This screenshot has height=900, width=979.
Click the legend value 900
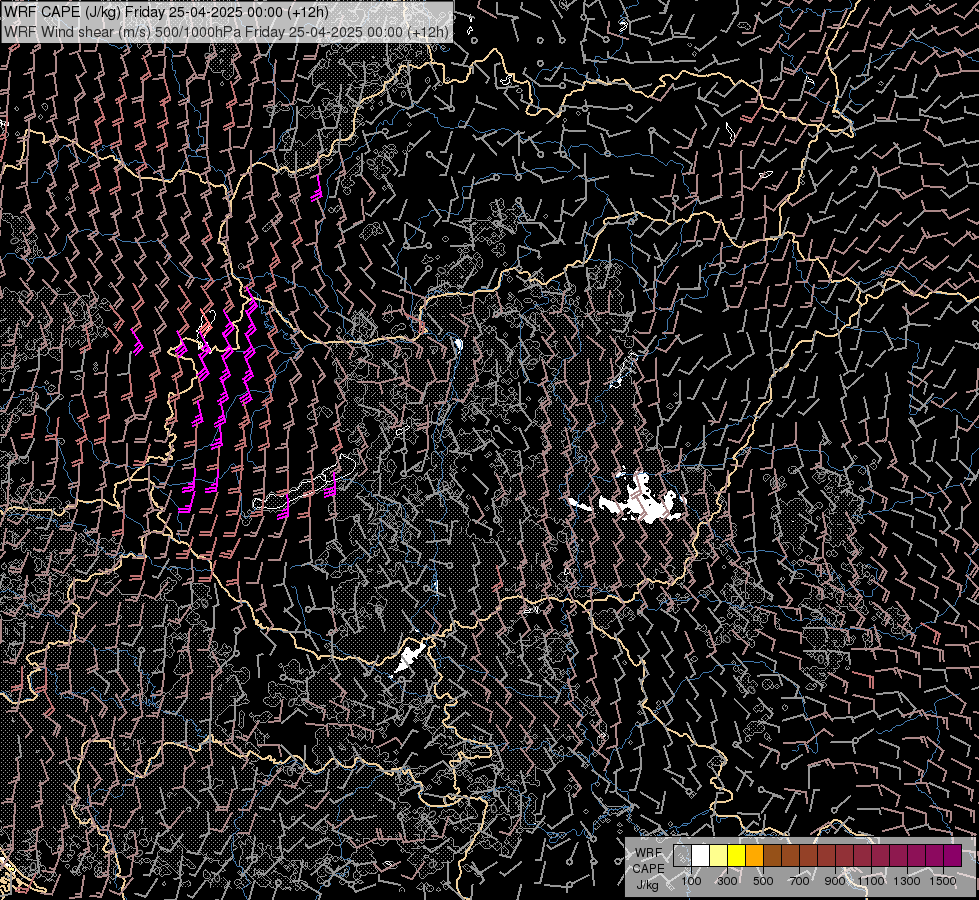point(835,881)
